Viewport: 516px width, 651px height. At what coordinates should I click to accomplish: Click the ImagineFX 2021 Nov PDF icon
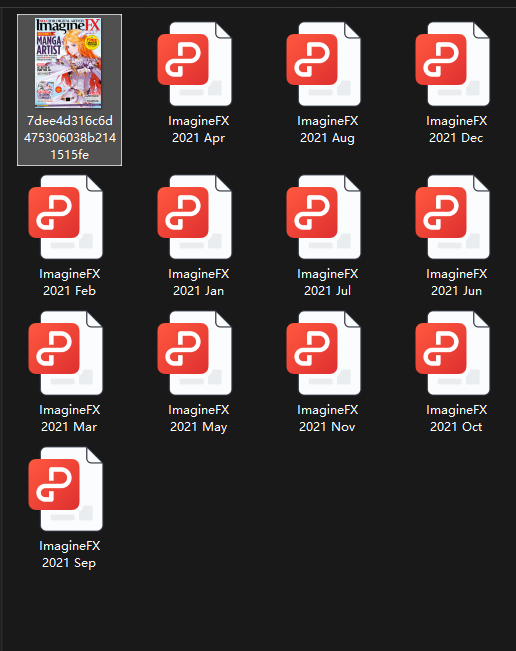coord(324,352)
